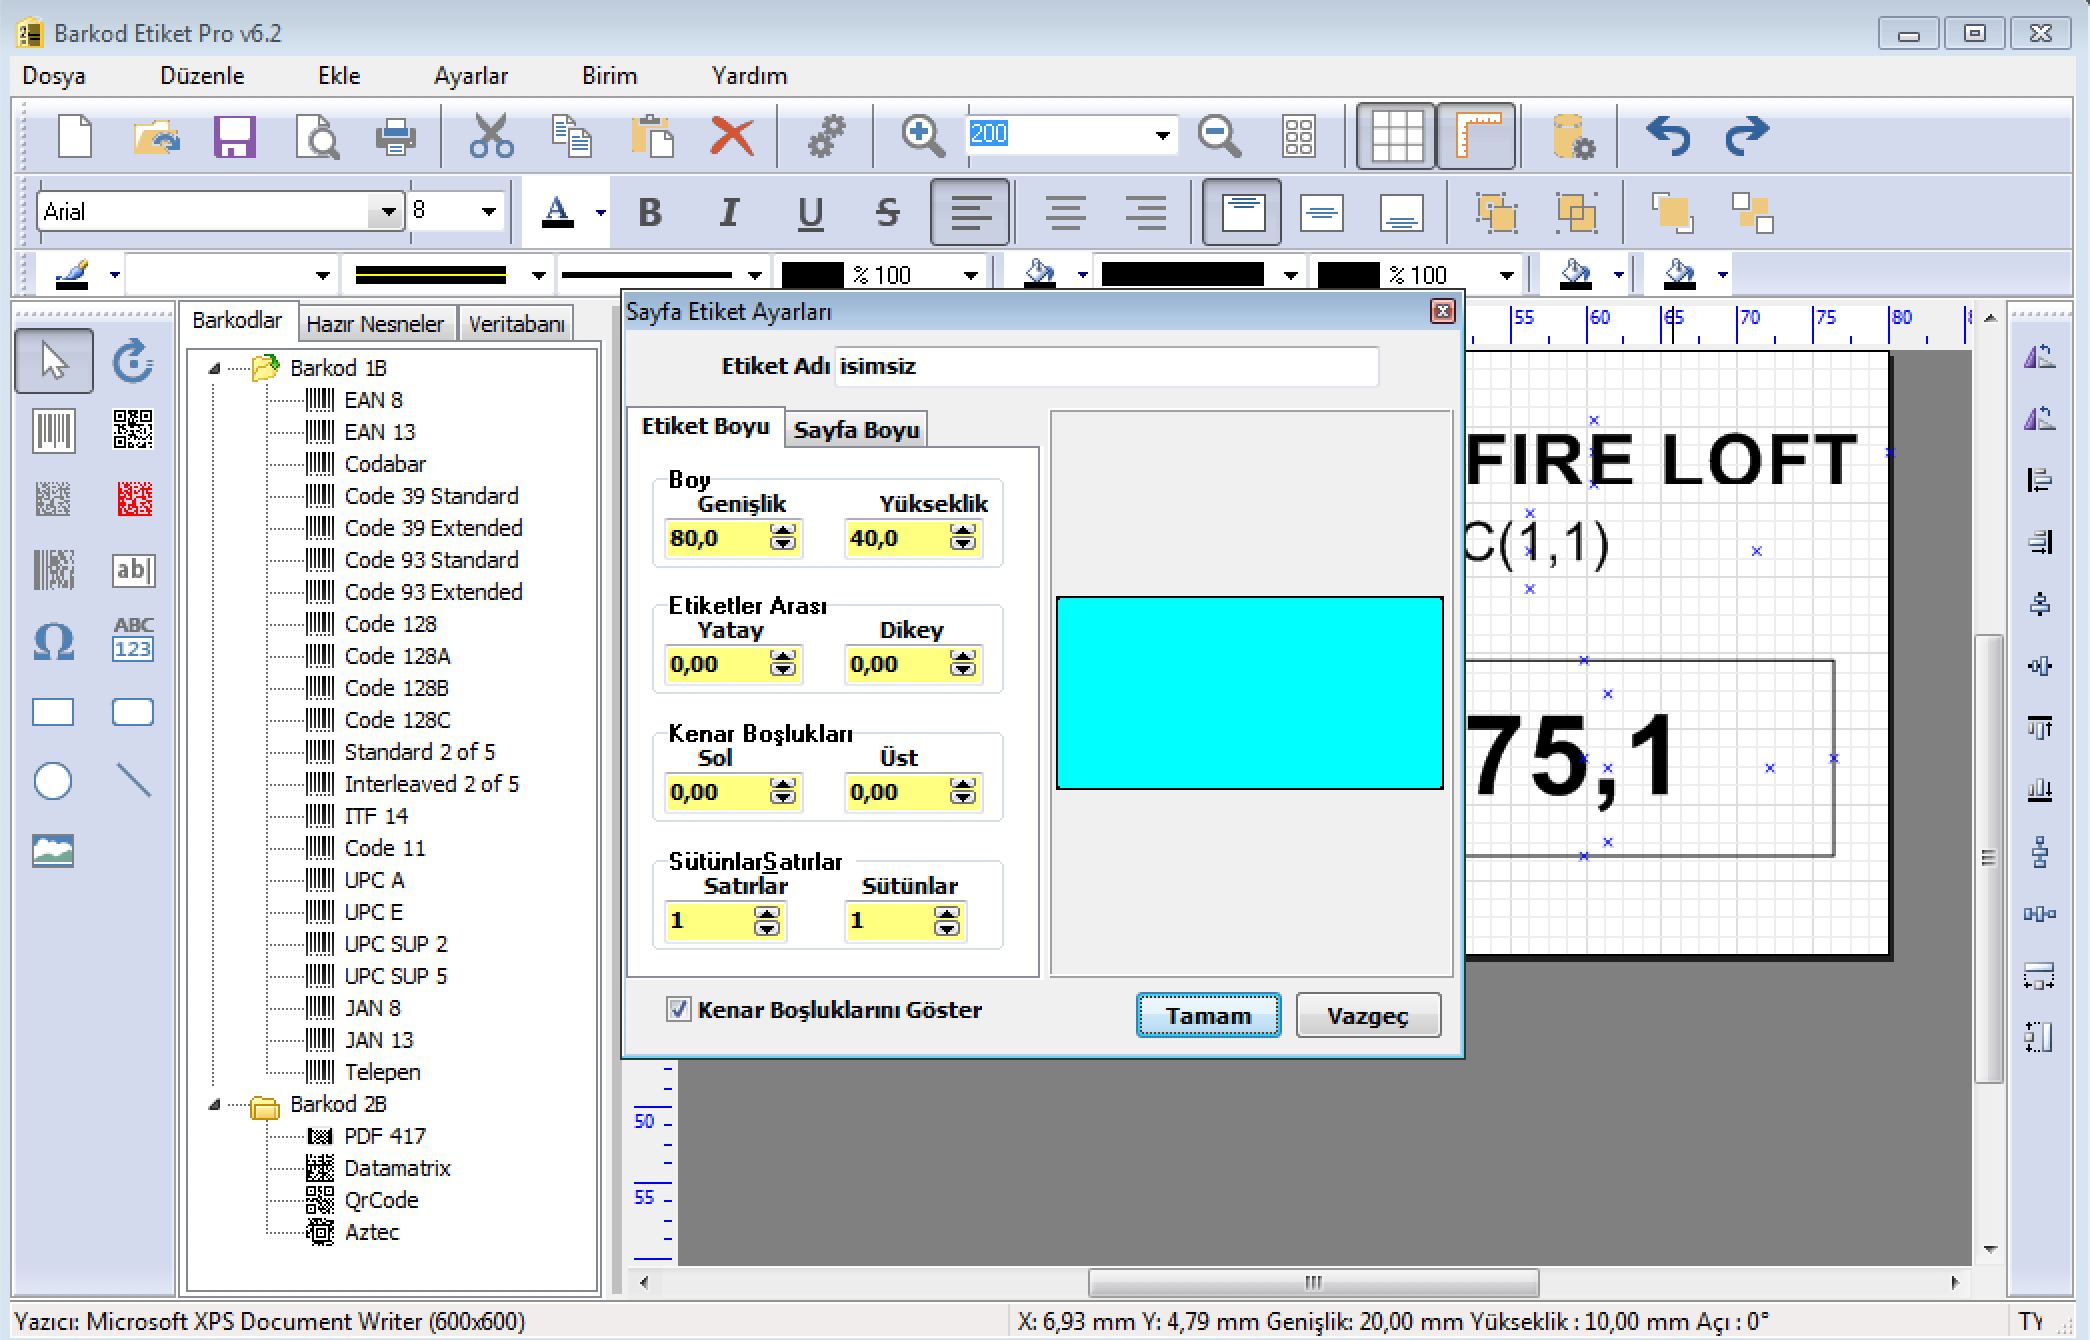
Task: Copy the selected object
Action: 571,136
